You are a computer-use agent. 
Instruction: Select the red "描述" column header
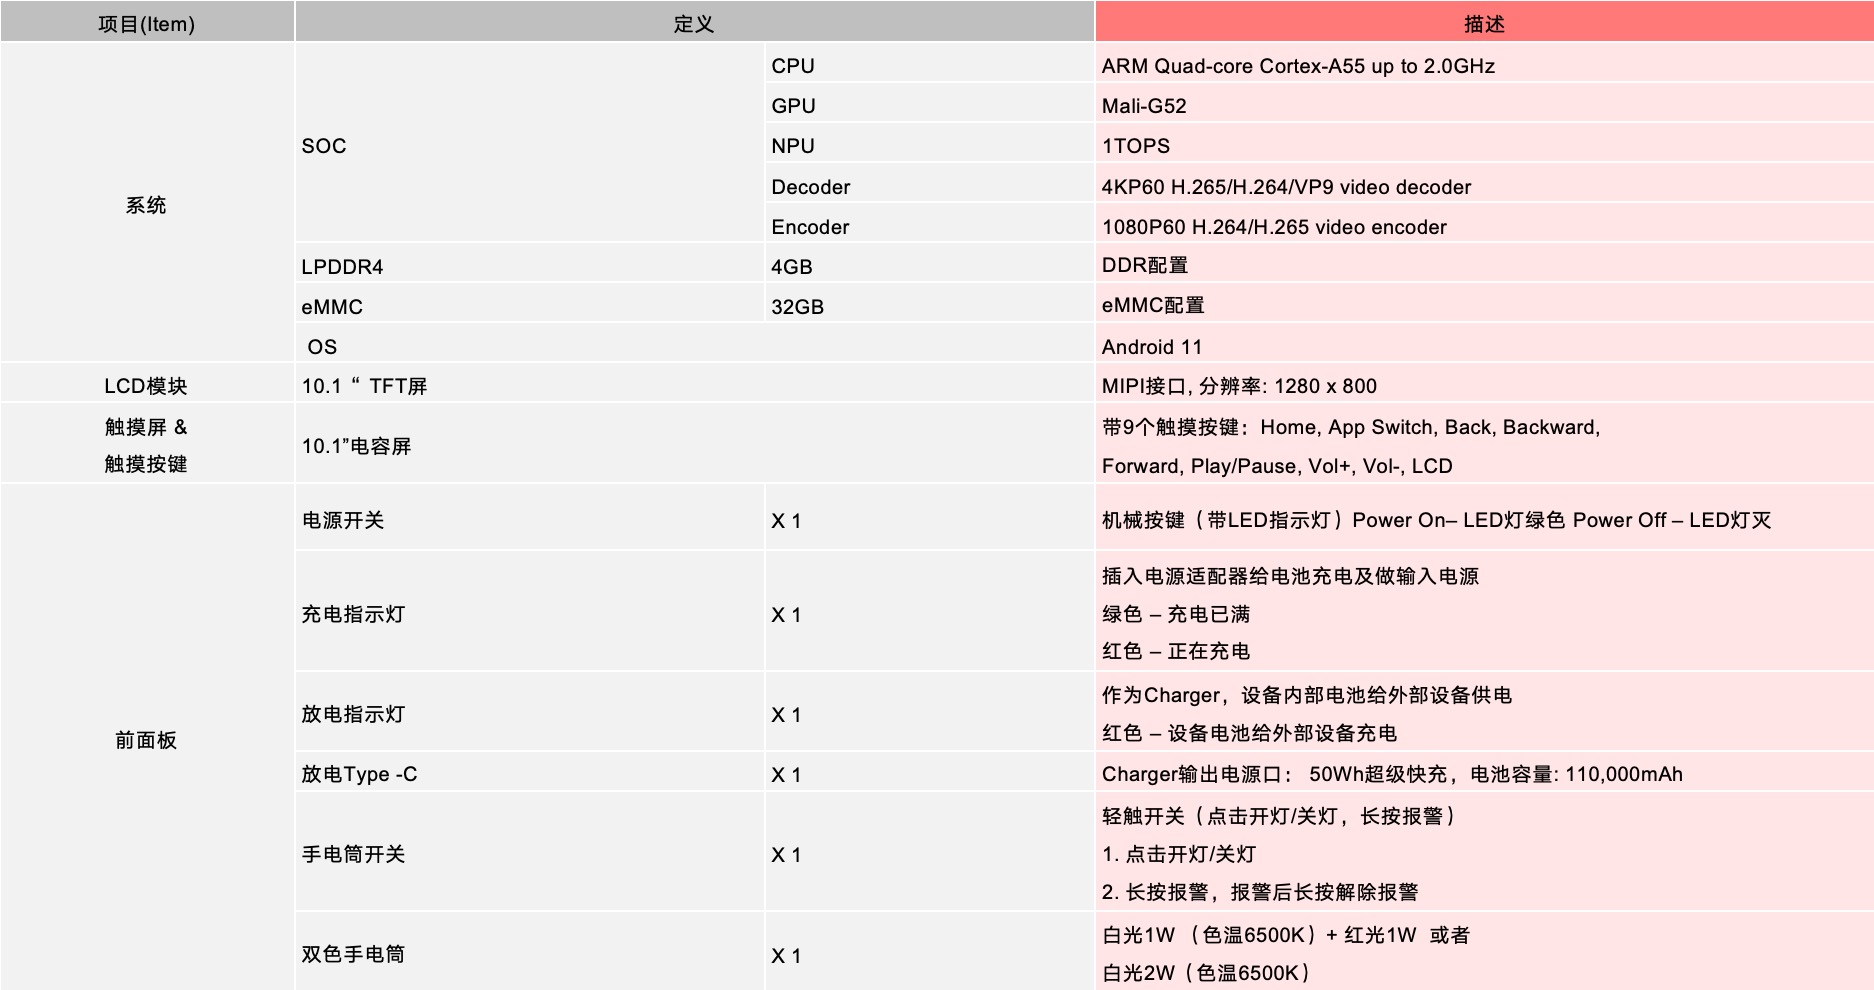pyautogui.click(x=1483, y=24)
